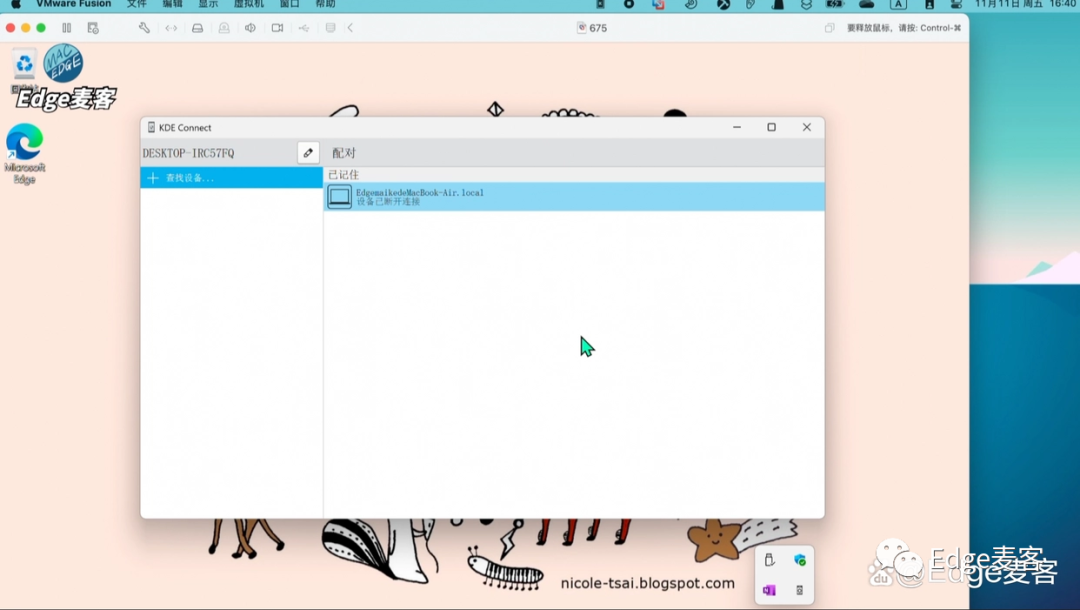Click the screen recording circle icon in menu bar
The height and width of the screenshot is (610, 1080).
pyautogui.click(x=629, y=4)
